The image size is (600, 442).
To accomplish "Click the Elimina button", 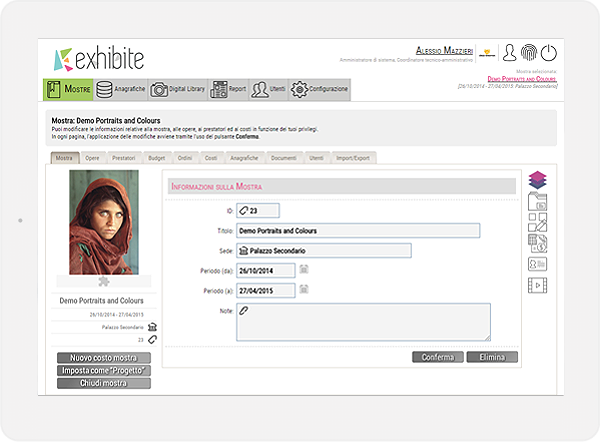I will [x=492, y=357].
